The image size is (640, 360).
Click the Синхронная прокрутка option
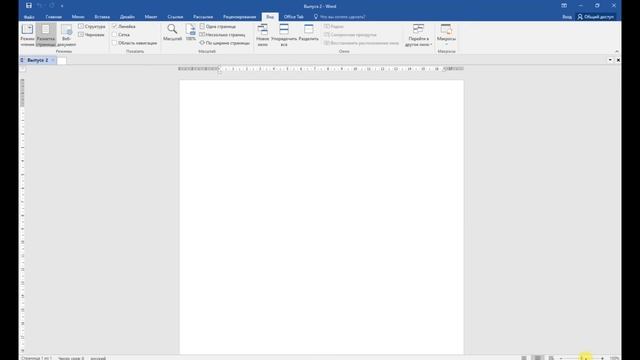350,35
